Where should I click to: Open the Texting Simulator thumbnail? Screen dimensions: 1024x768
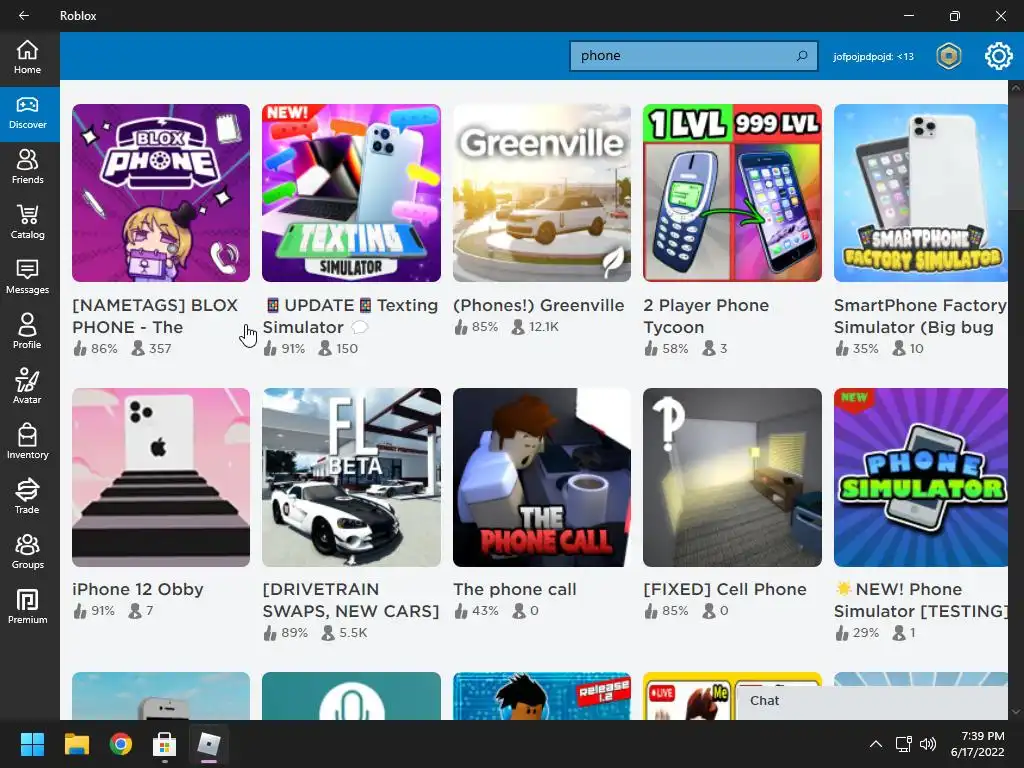tap(351, 193)
